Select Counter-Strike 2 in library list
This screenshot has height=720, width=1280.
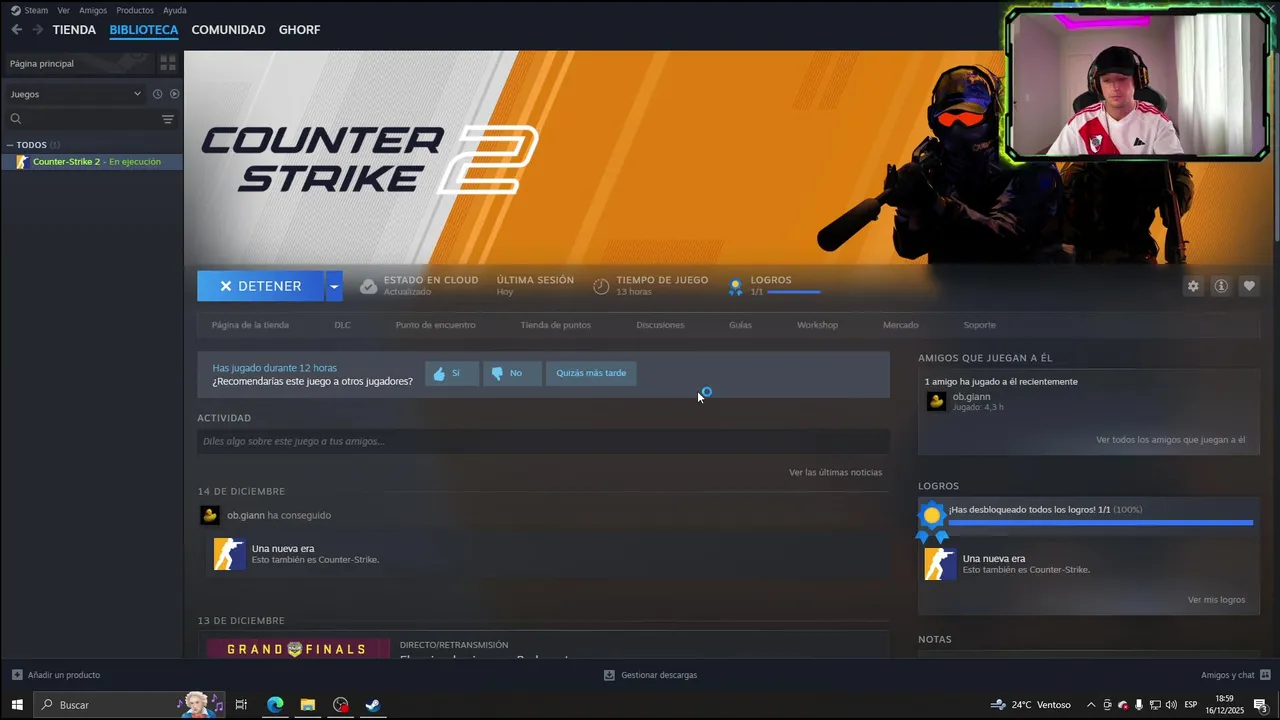(x=92, y=162)
